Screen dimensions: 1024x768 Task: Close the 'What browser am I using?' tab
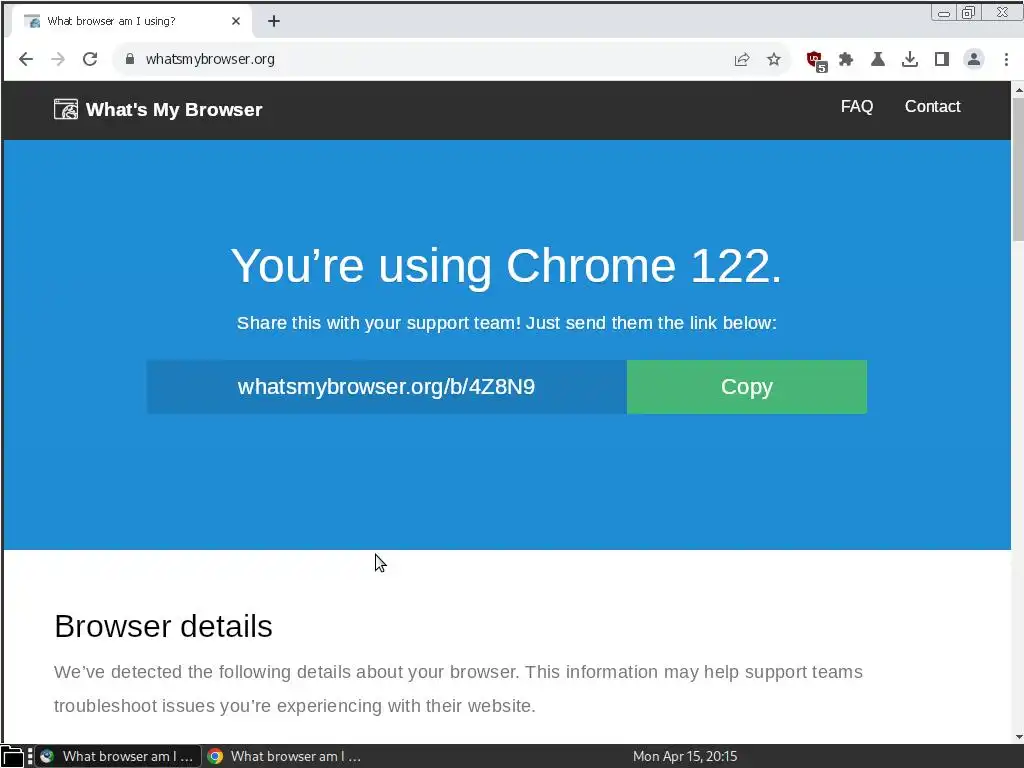[x=236, y=22]
